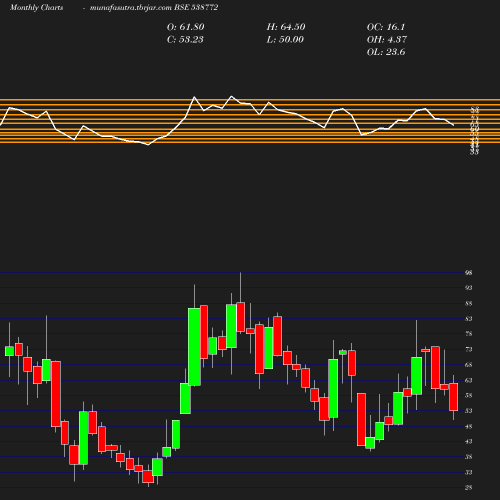Click the 93 price axis label
Image resolution: width=500 pixels, height=500 pixels.
[x=469, y=288]
